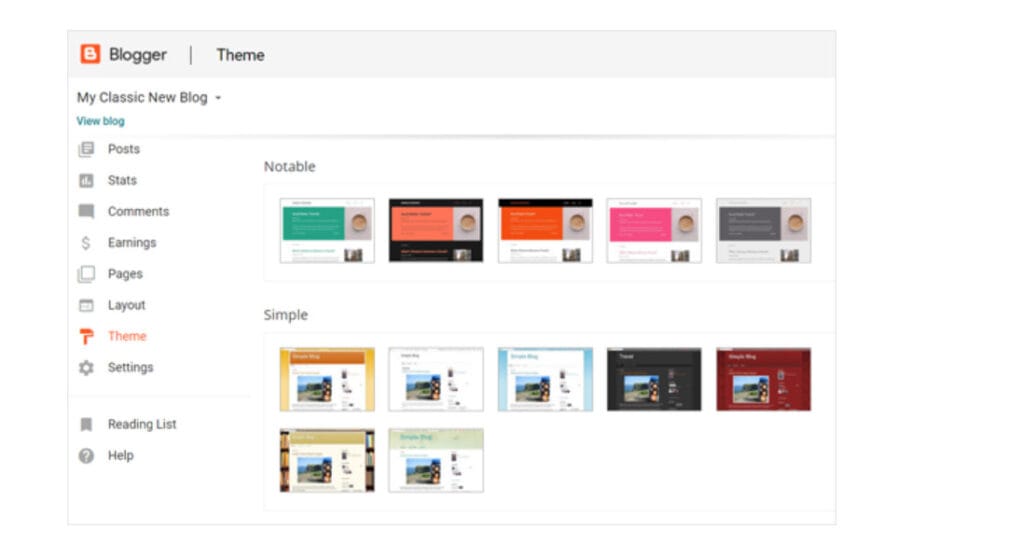
Task: Select Earnings in the sidebar
Action: [132, 243]
